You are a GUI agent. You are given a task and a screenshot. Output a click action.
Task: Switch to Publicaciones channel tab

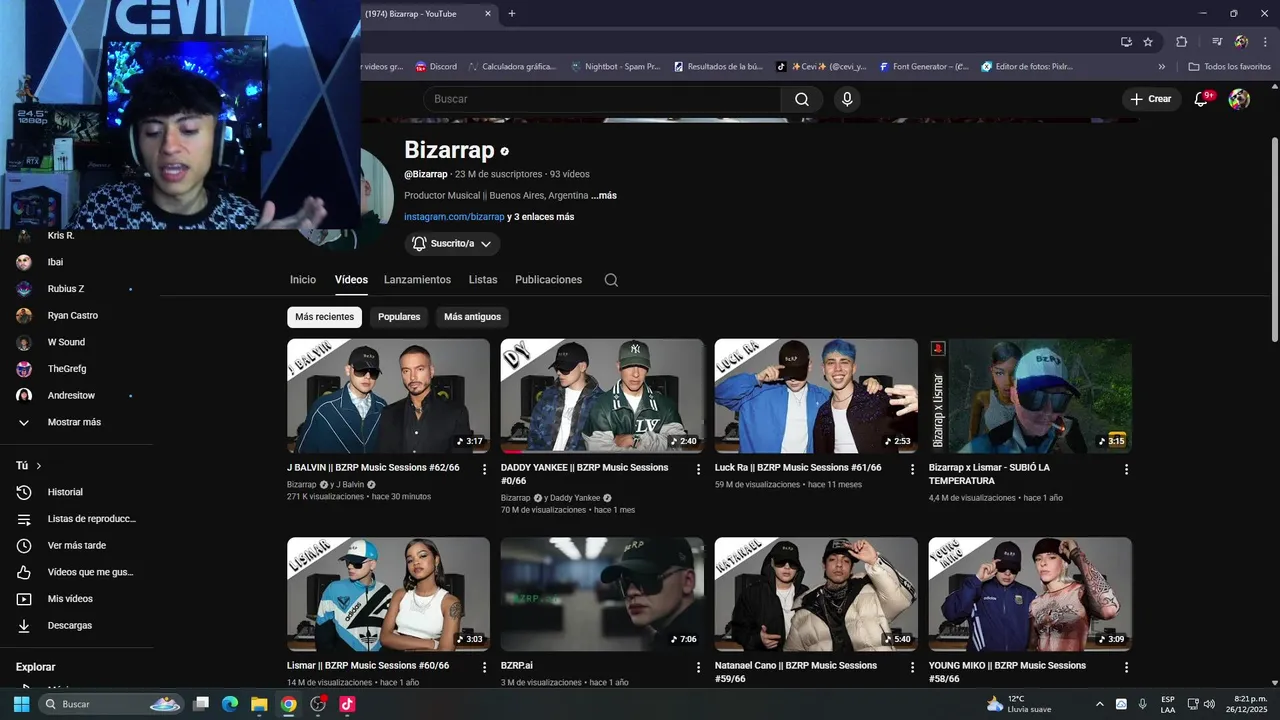coord(548,280)
